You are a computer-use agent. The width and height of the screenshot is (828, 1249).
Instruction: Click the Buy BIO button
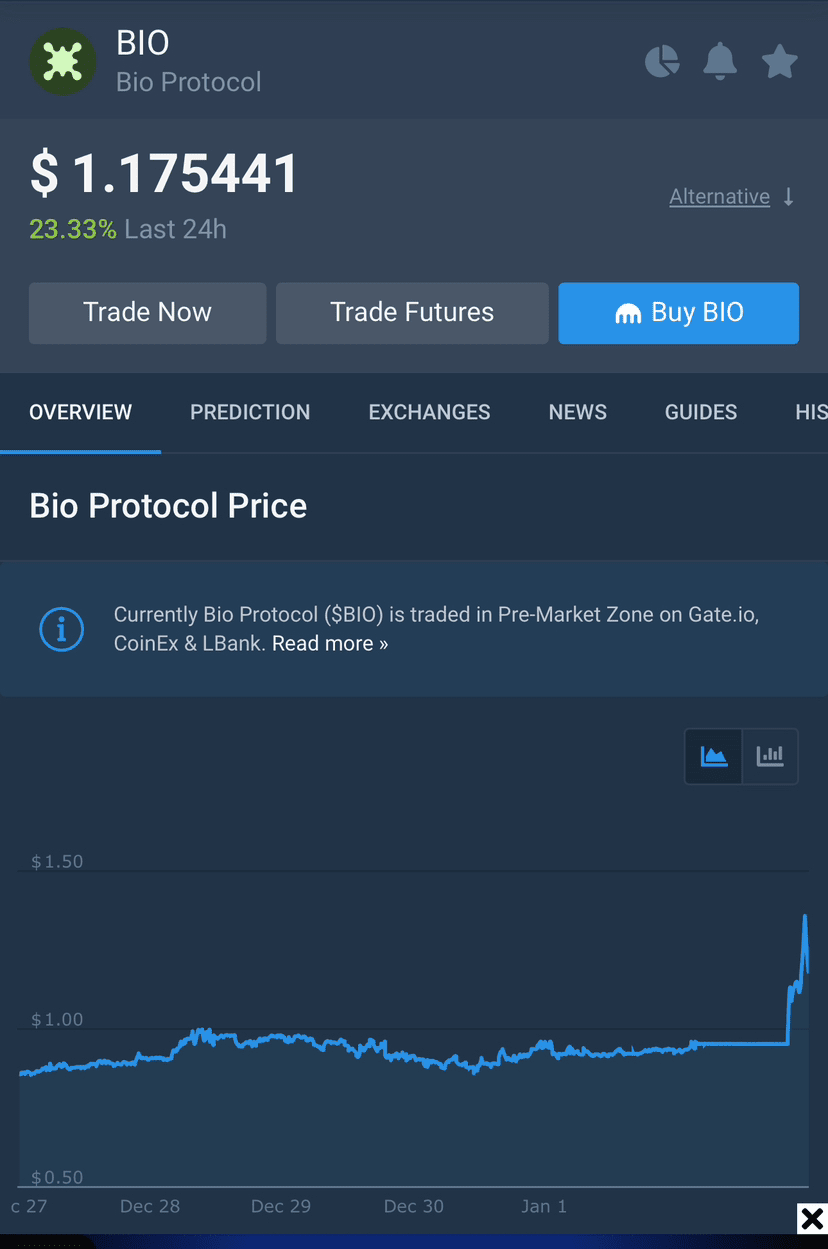tap(678, 313)
